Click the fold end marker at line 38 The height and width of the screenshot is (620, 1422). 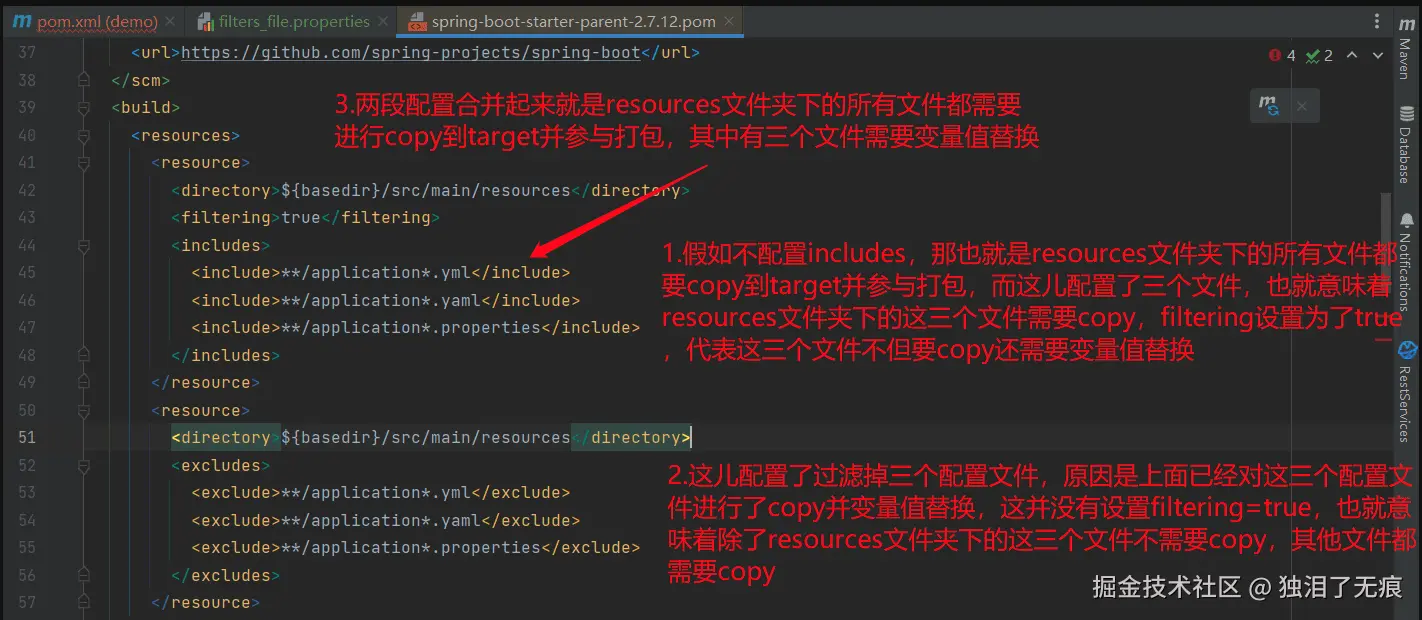pos(84,80)
